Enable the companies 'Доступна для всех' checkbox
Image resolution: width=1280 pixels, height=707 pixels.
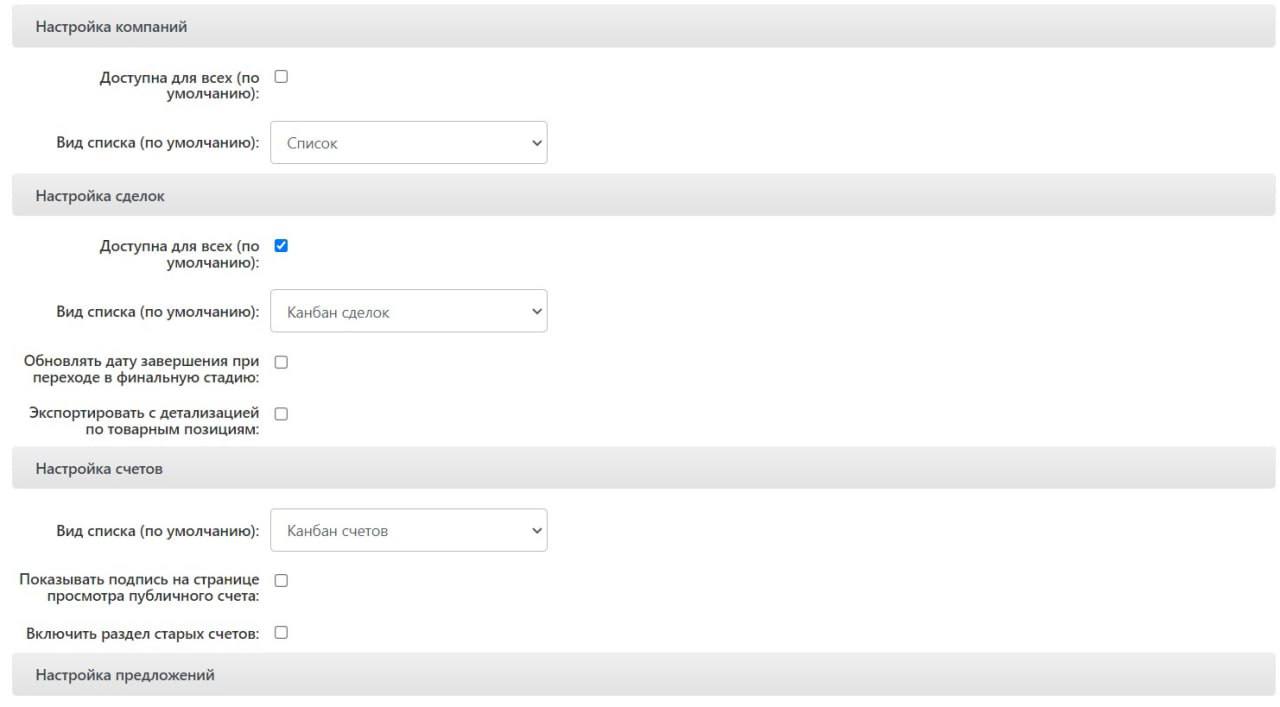tap(281, 76)
